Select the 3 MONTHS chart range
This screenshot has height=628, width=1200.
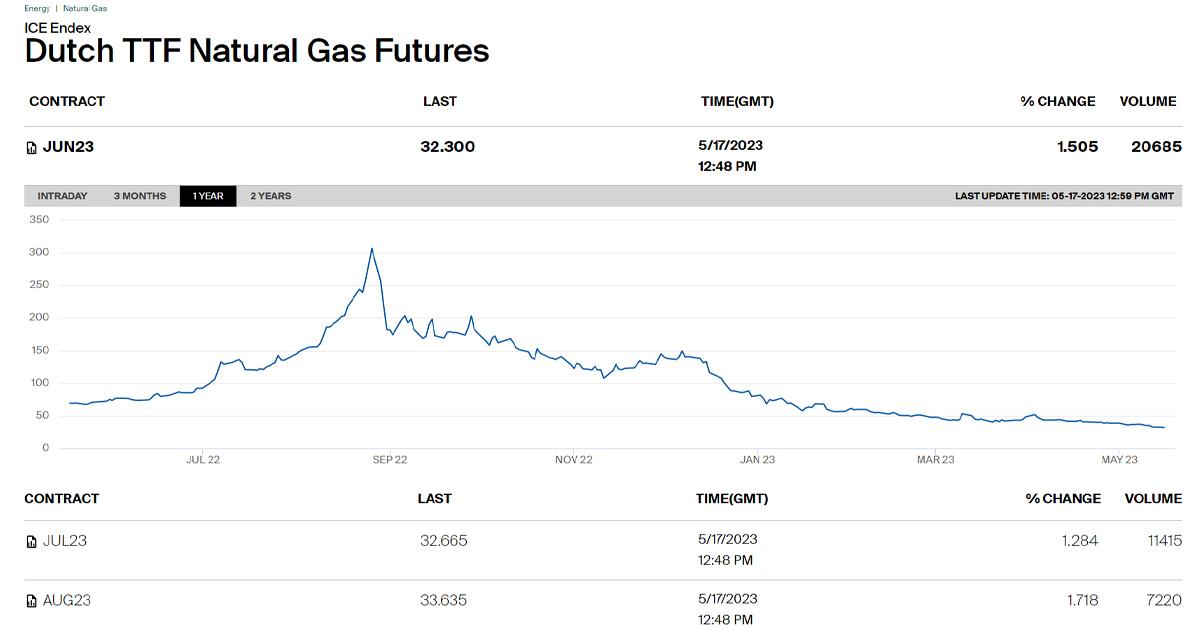point(140,196)
